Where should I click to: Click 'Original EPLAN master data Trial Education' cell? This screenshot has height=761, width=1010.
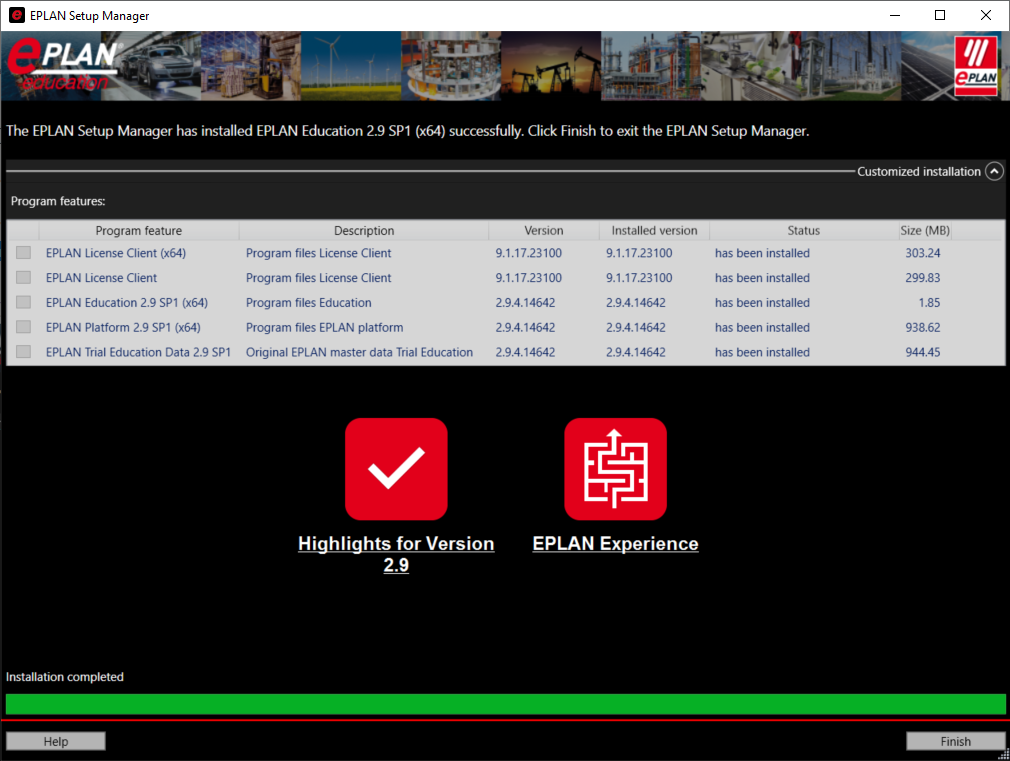[359, 352]
